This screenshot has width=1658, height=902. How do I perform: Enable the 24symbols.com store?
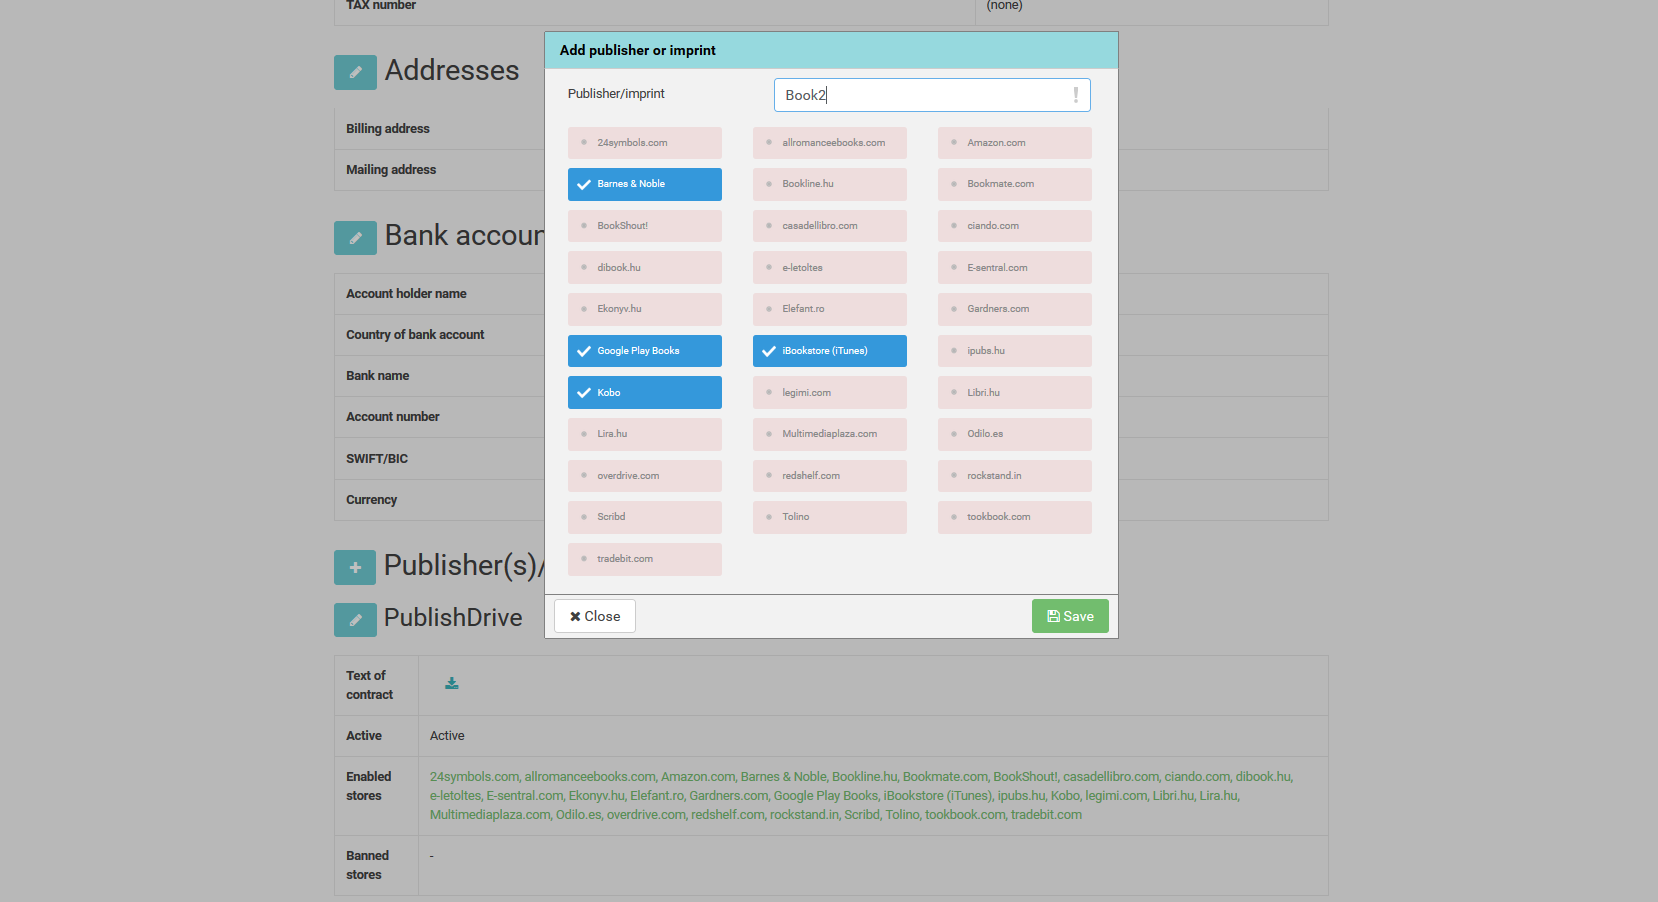(x=645, y=143)
